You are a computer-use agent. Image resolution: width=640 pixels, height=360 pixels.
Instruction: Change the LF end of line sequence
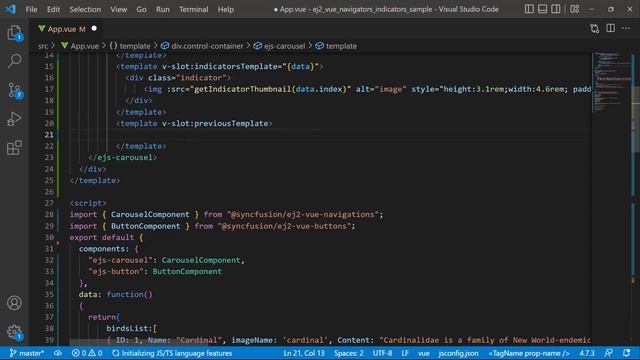coord(405,353)
